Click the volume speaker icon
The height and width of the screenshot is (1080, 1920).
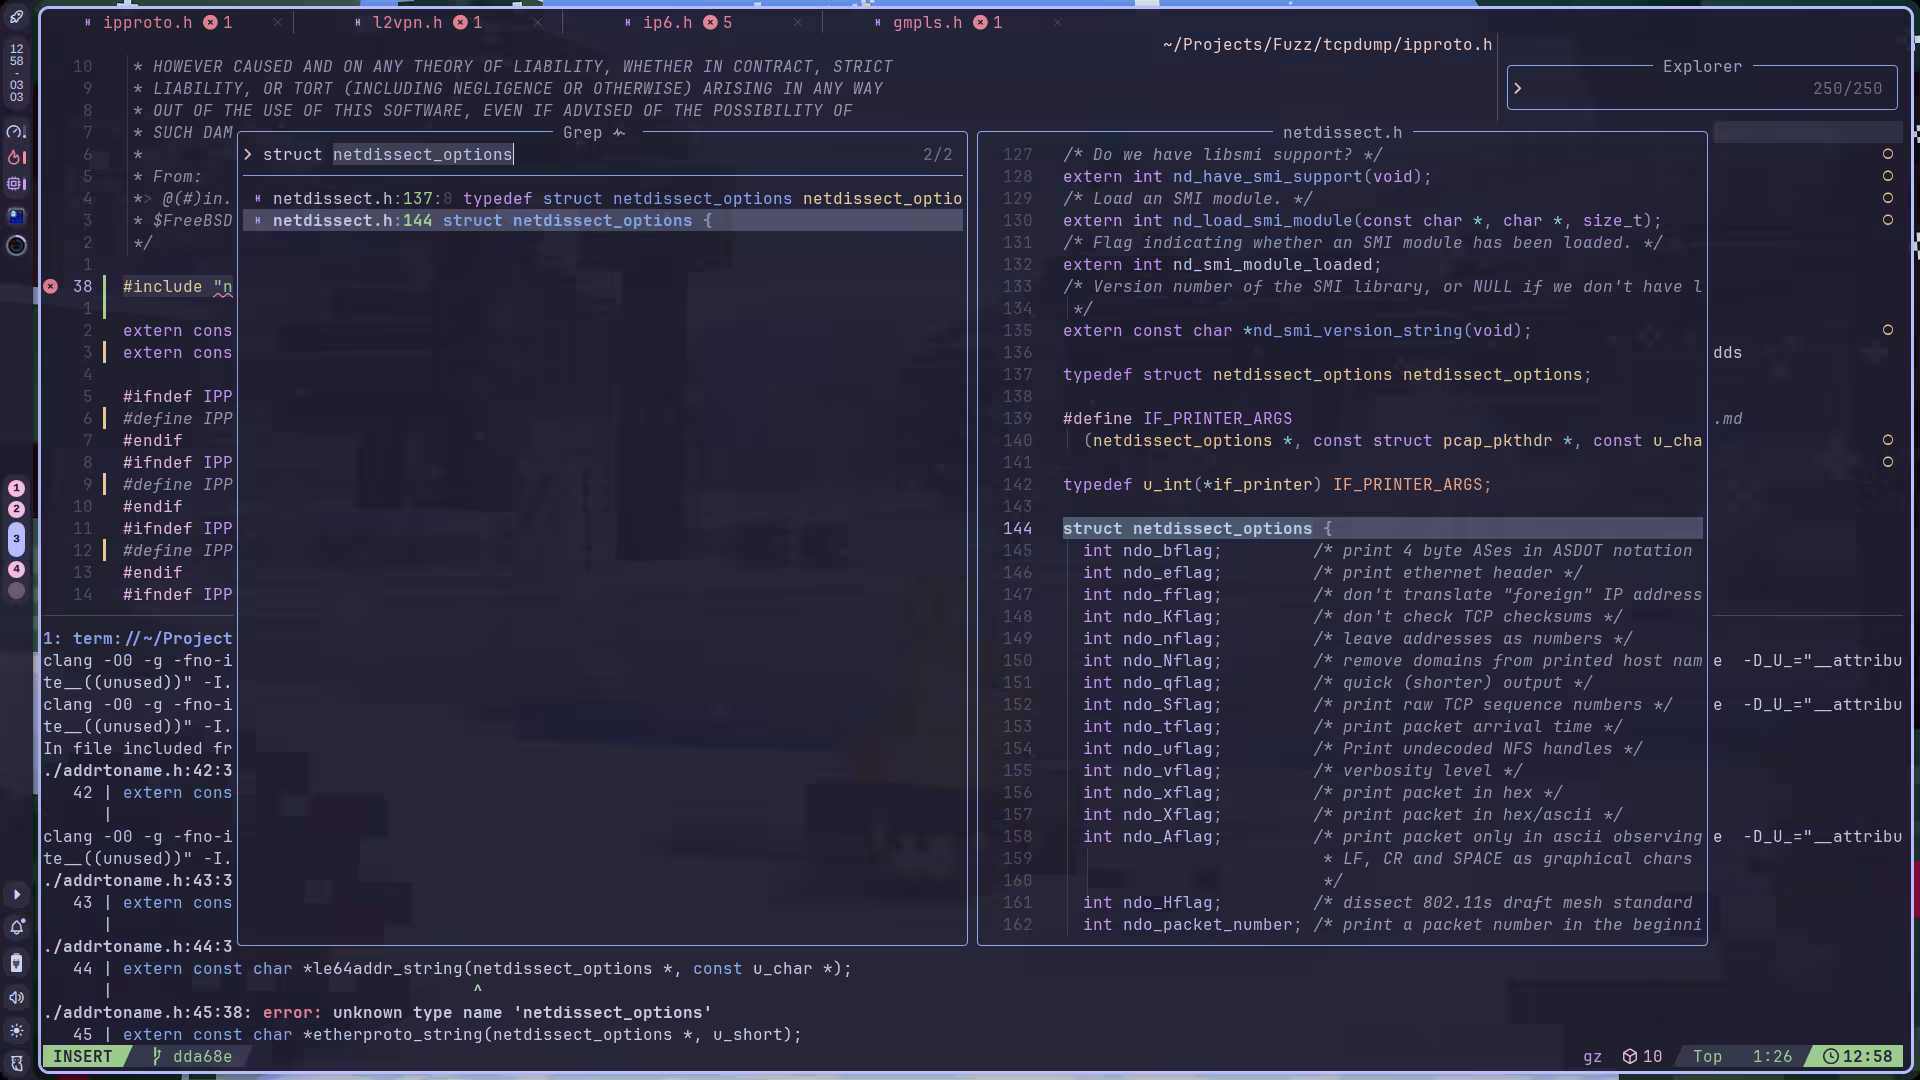pos(16,997)
